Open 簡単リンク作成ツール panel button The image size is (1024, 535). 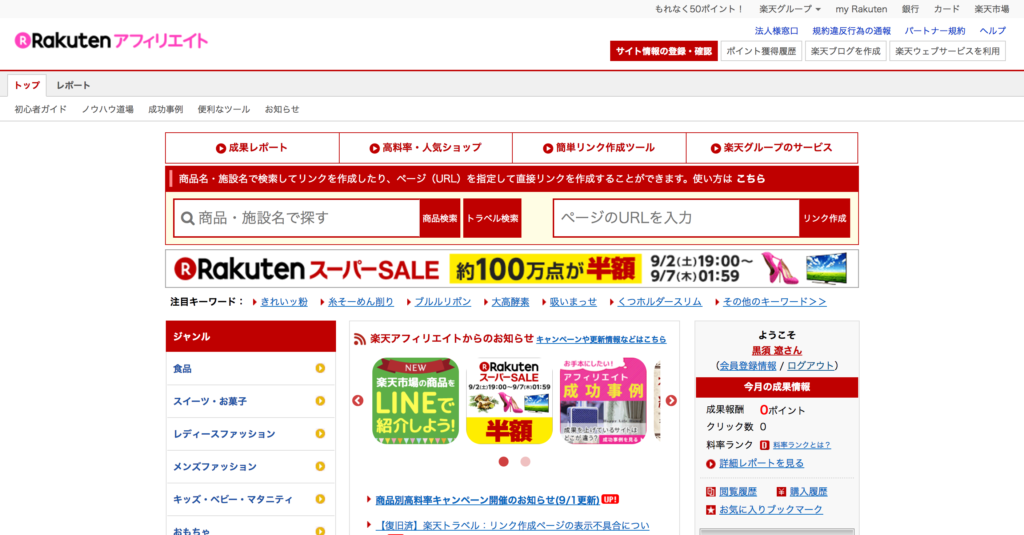click(x=599, y=148)
